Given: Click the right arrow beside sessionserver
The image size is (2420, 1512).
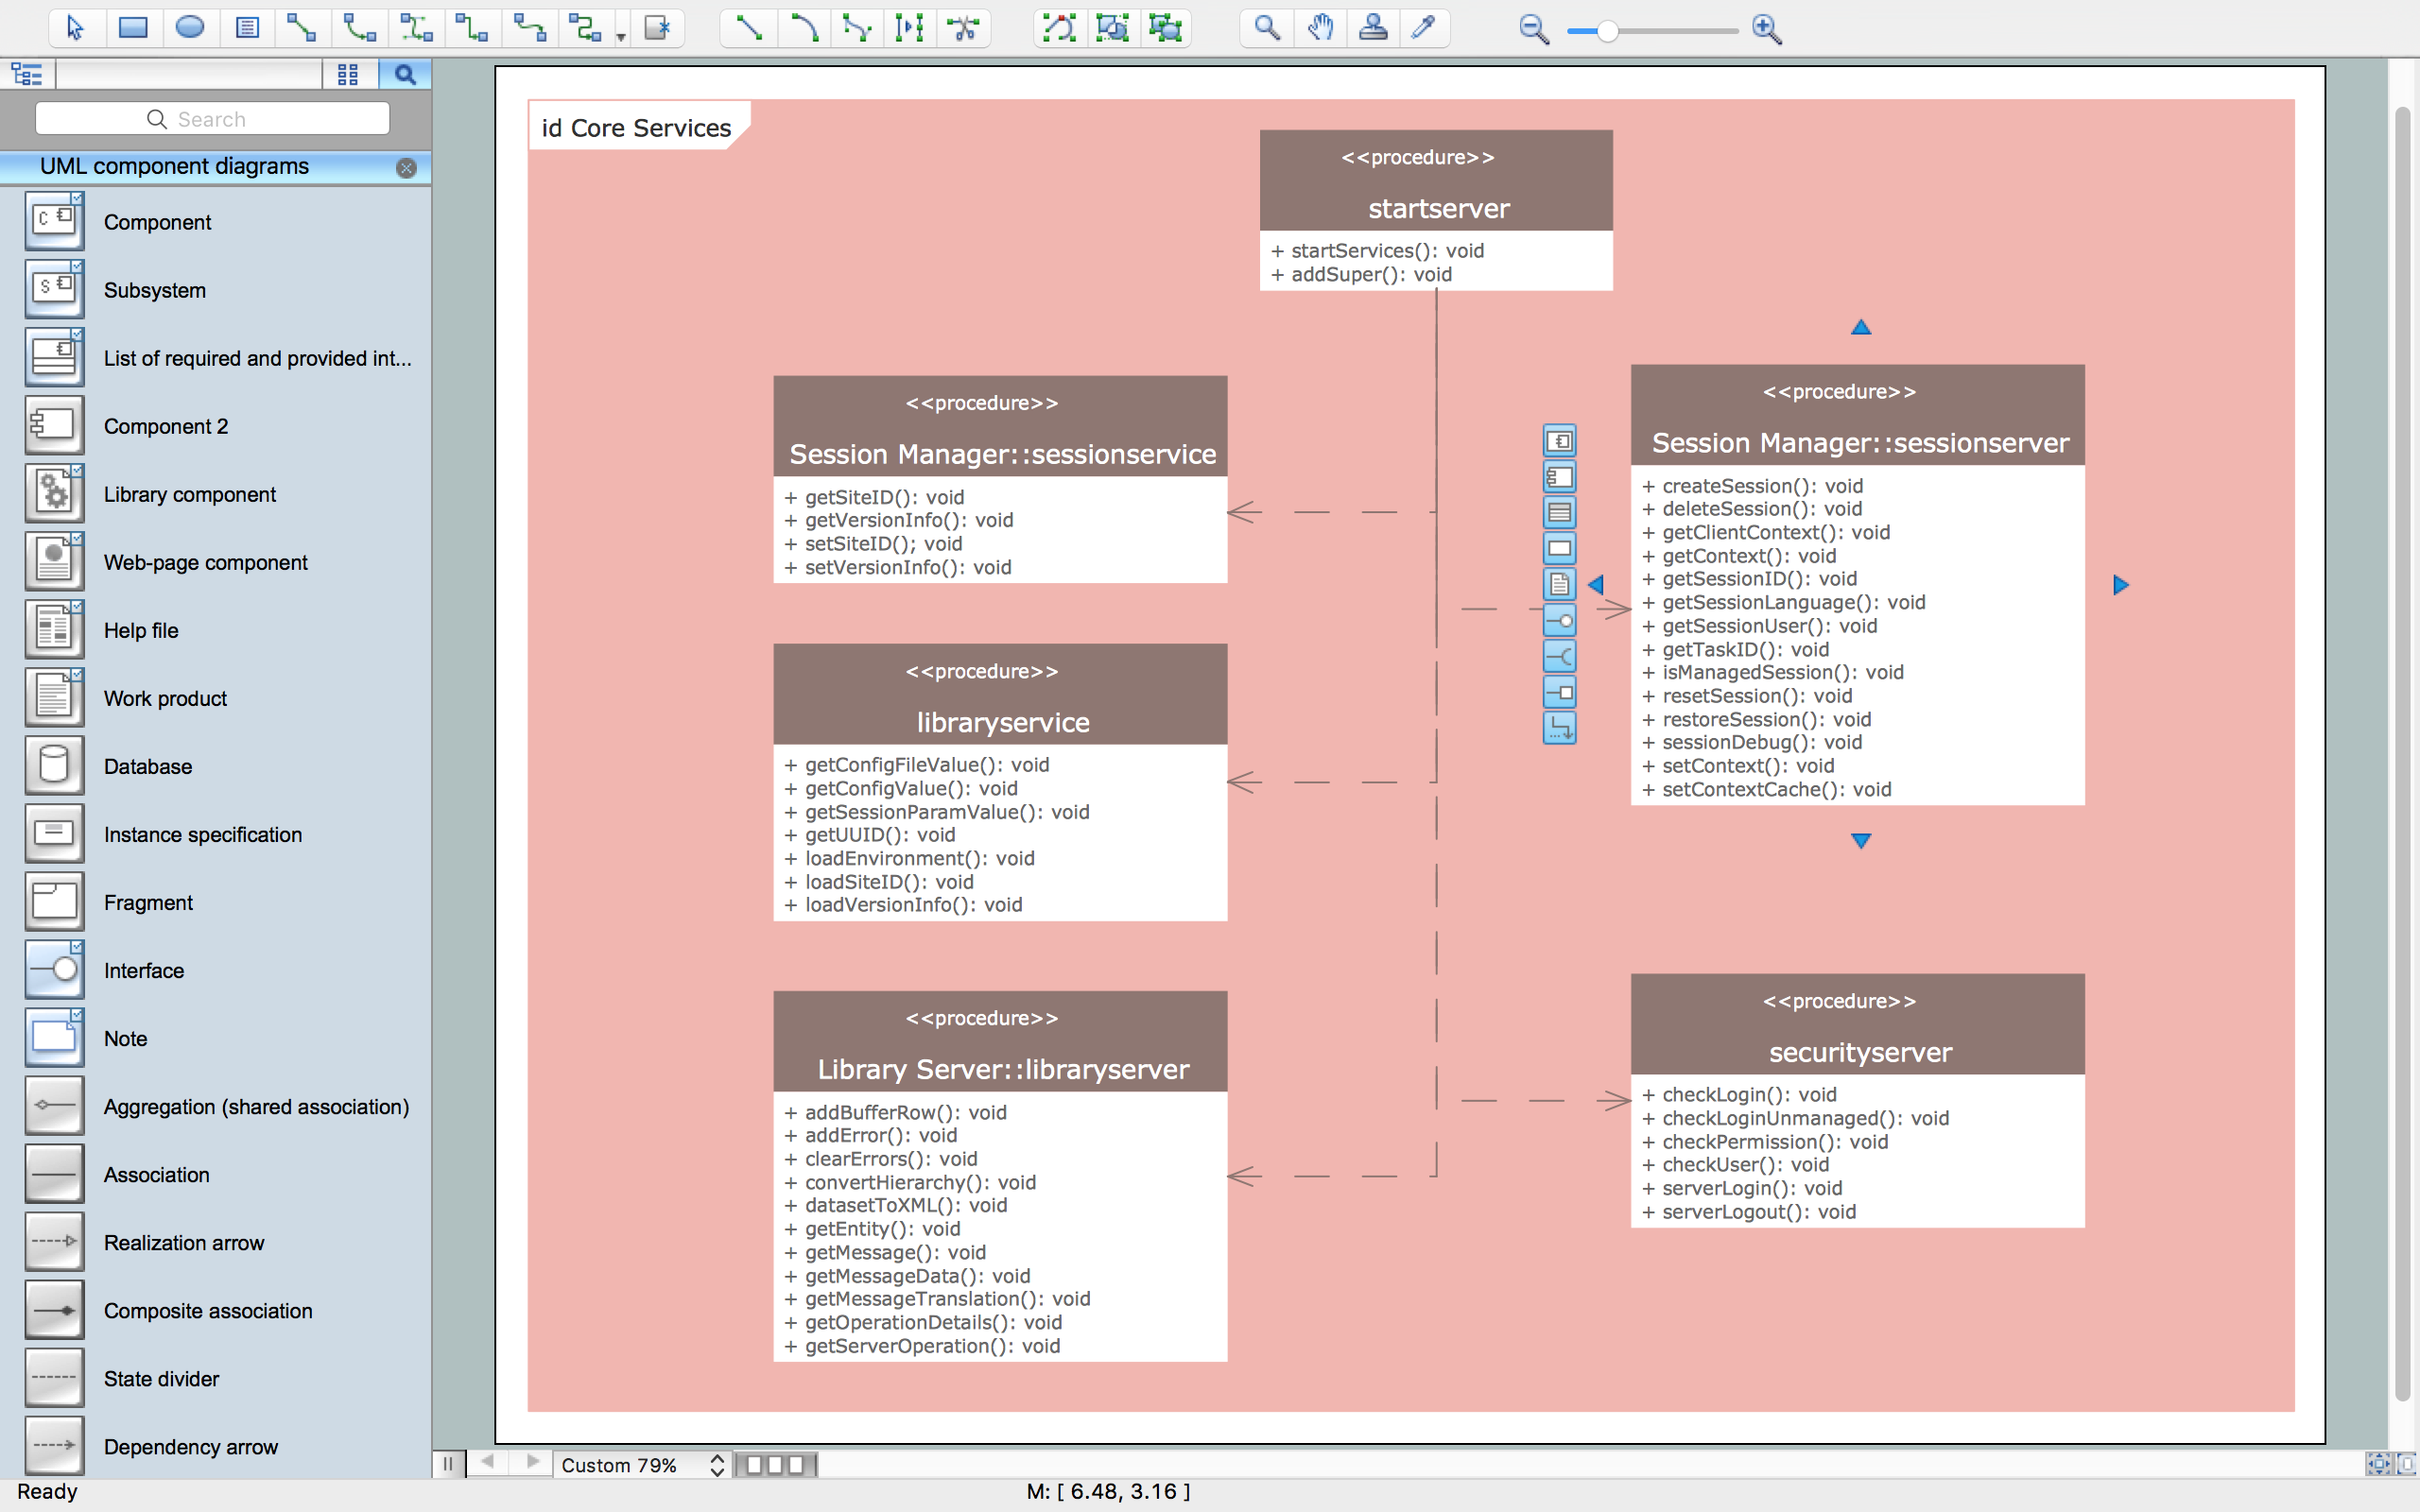Looking at the screenshot, I should (x=2121, y=585).
